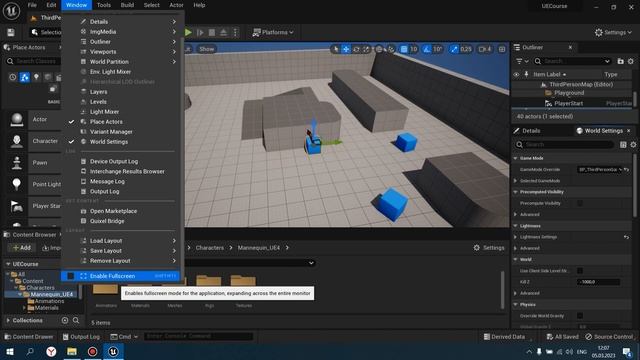Select the Translate gizmo tool in viewport

[x=346, y=49]
